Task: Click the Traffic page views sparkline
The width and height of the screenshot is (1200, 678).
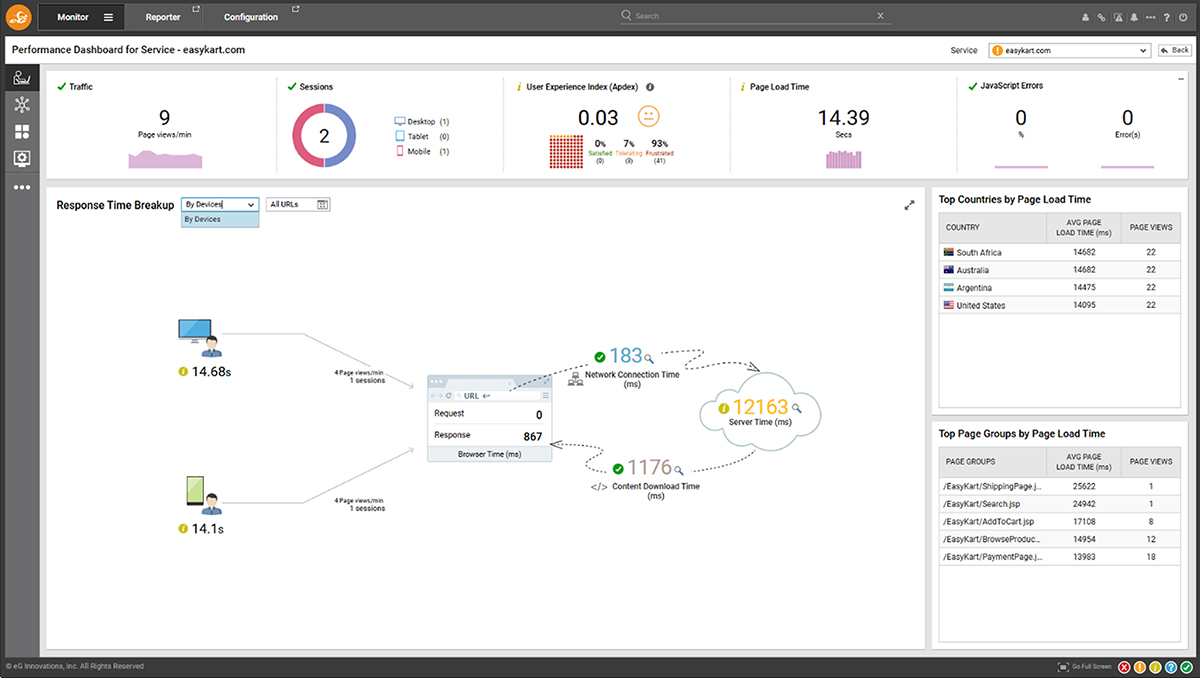Action: coord(165,158)
